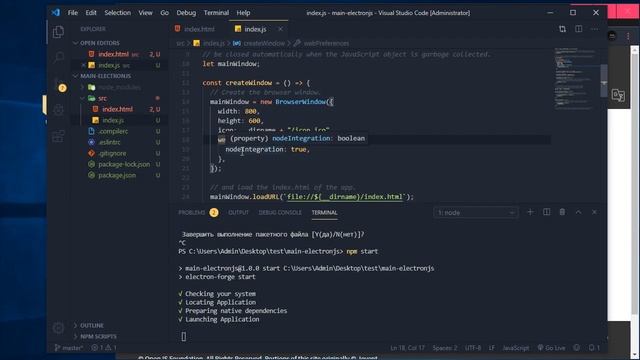Click the editor vertical scrollbar
Screen dimensions: 640x360
(604, 81)
